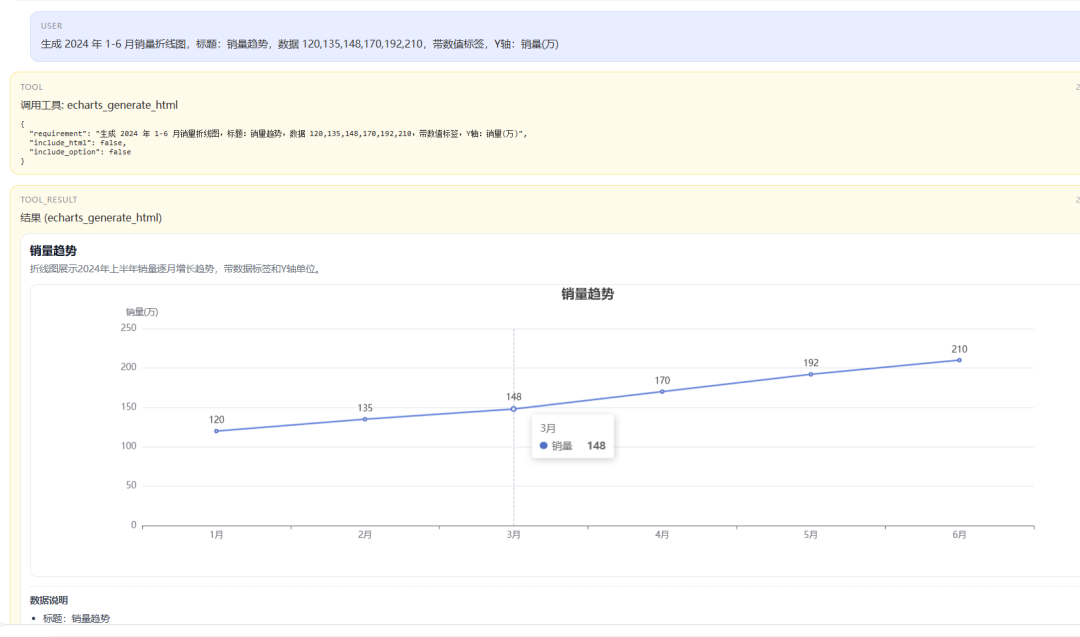Click the 50 y-axis tick label

(x=131, y=485)
